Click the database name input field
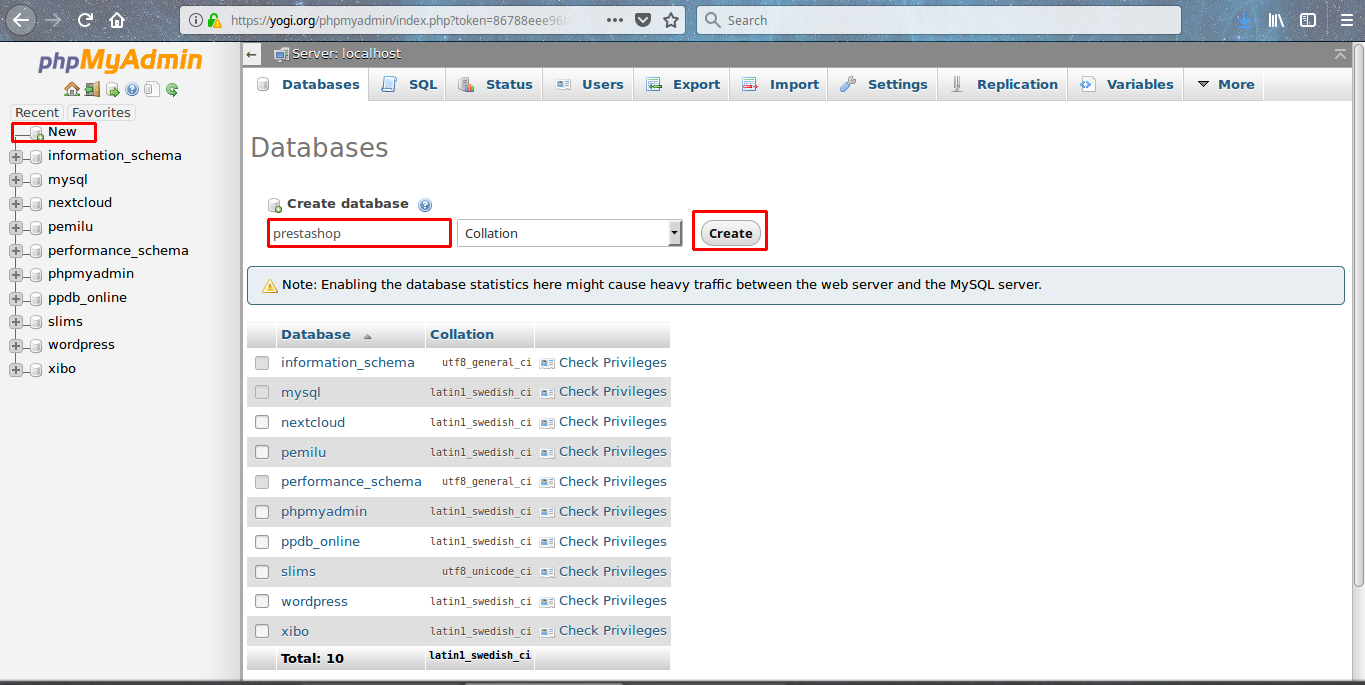Image resolution: width=1365 pixels, height=685 pixels. pos(359,233)
